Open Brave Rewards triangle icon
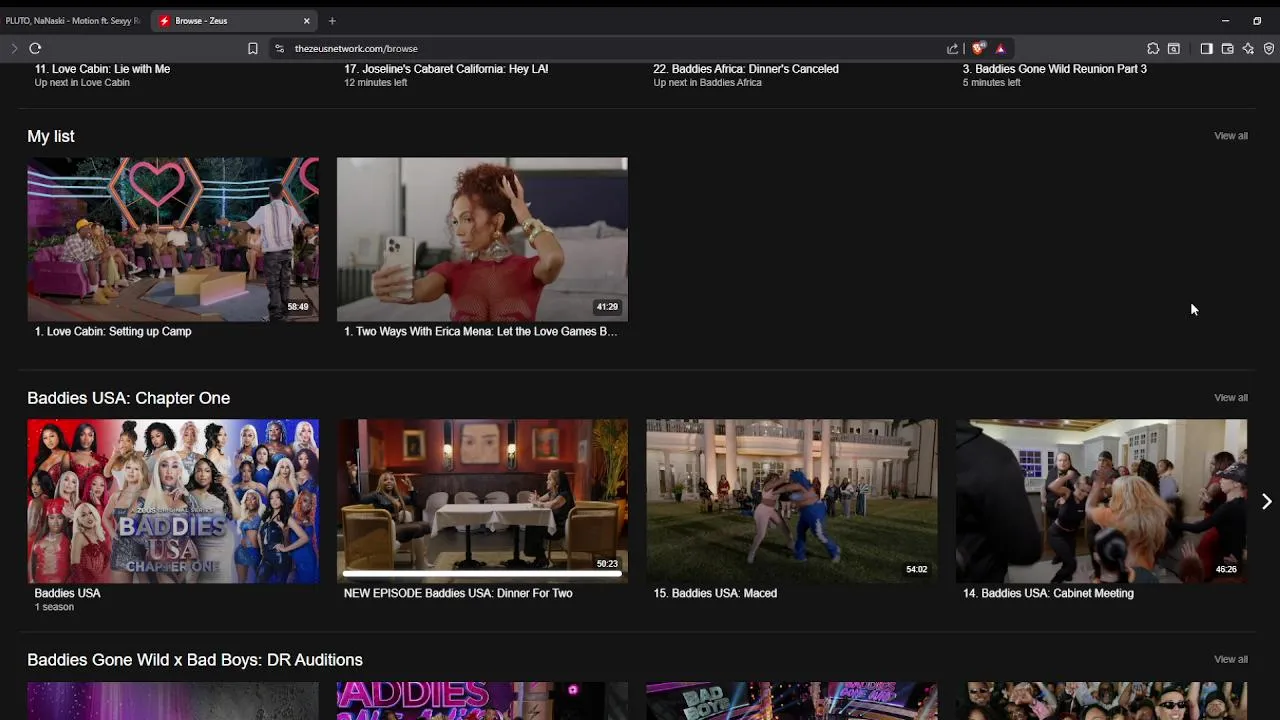Image resolution: width=1280 pixels, height=720 pixels. click(x=1000, y=48)
